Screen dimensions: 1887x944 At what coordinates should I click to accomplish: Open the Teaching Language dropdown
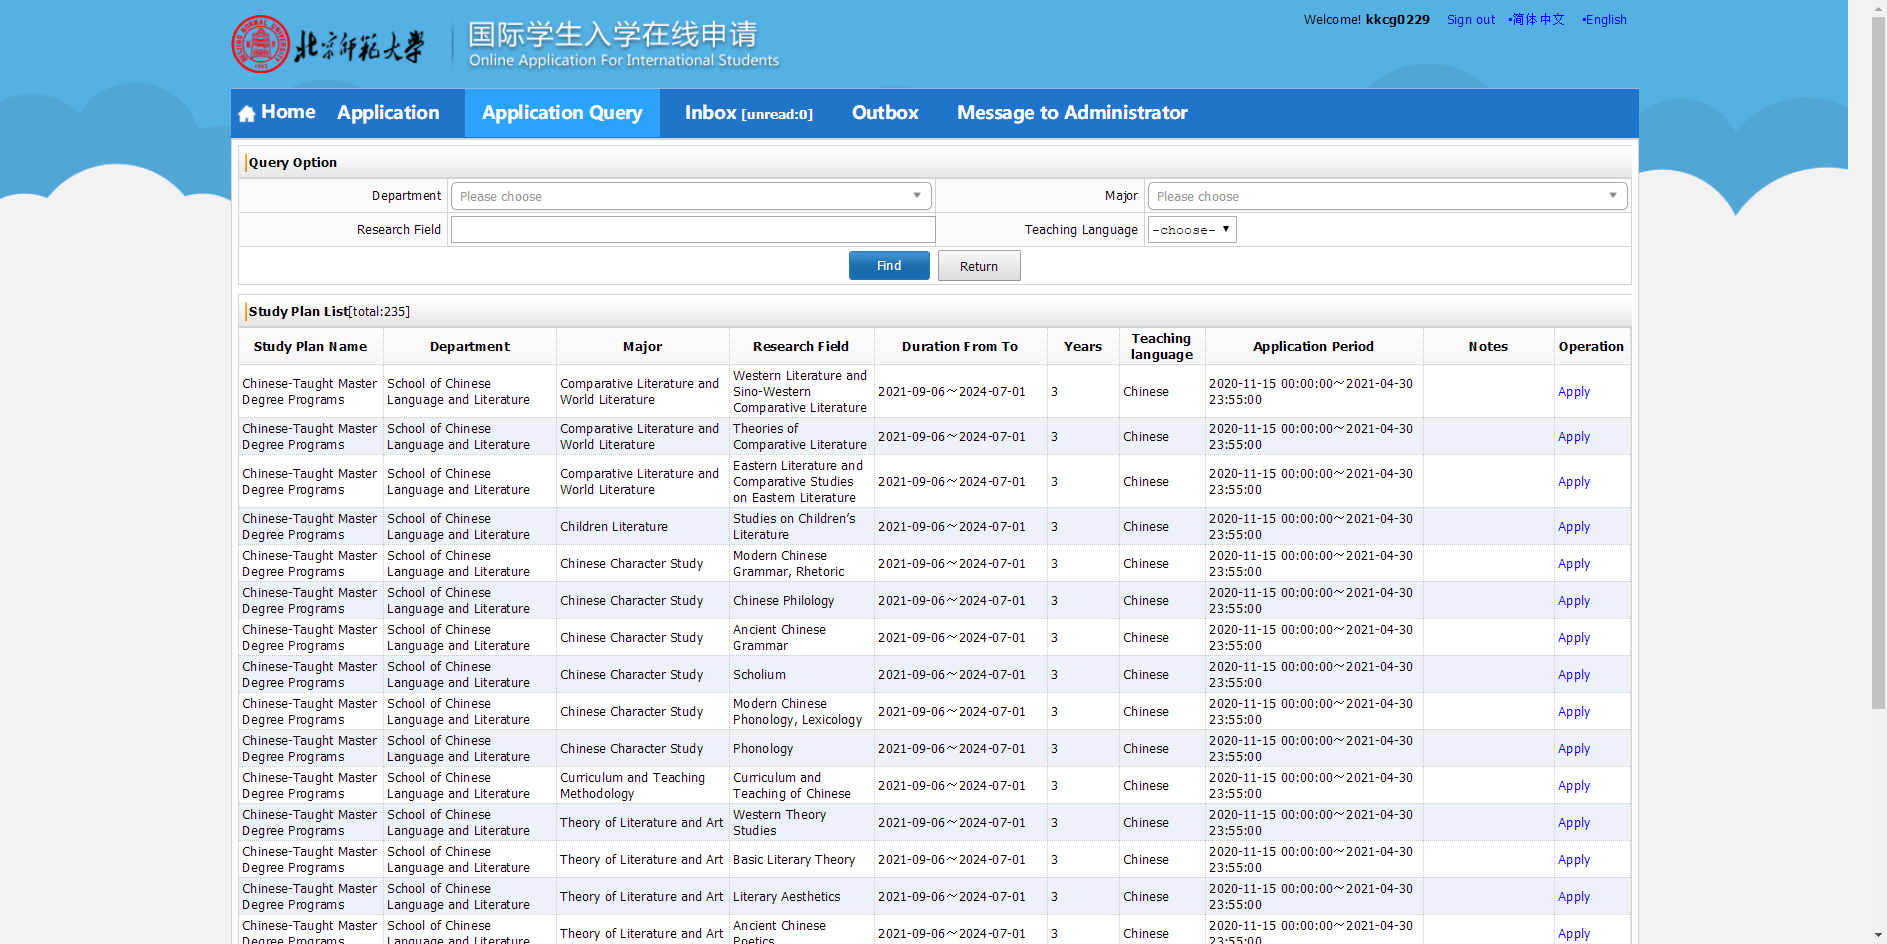click(1192, 230)
